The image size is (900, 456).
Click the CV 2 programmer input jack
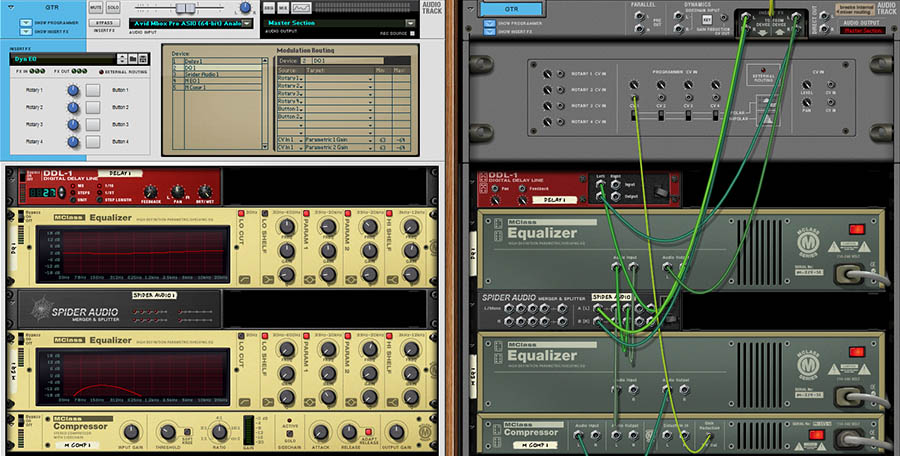[661, 98]
